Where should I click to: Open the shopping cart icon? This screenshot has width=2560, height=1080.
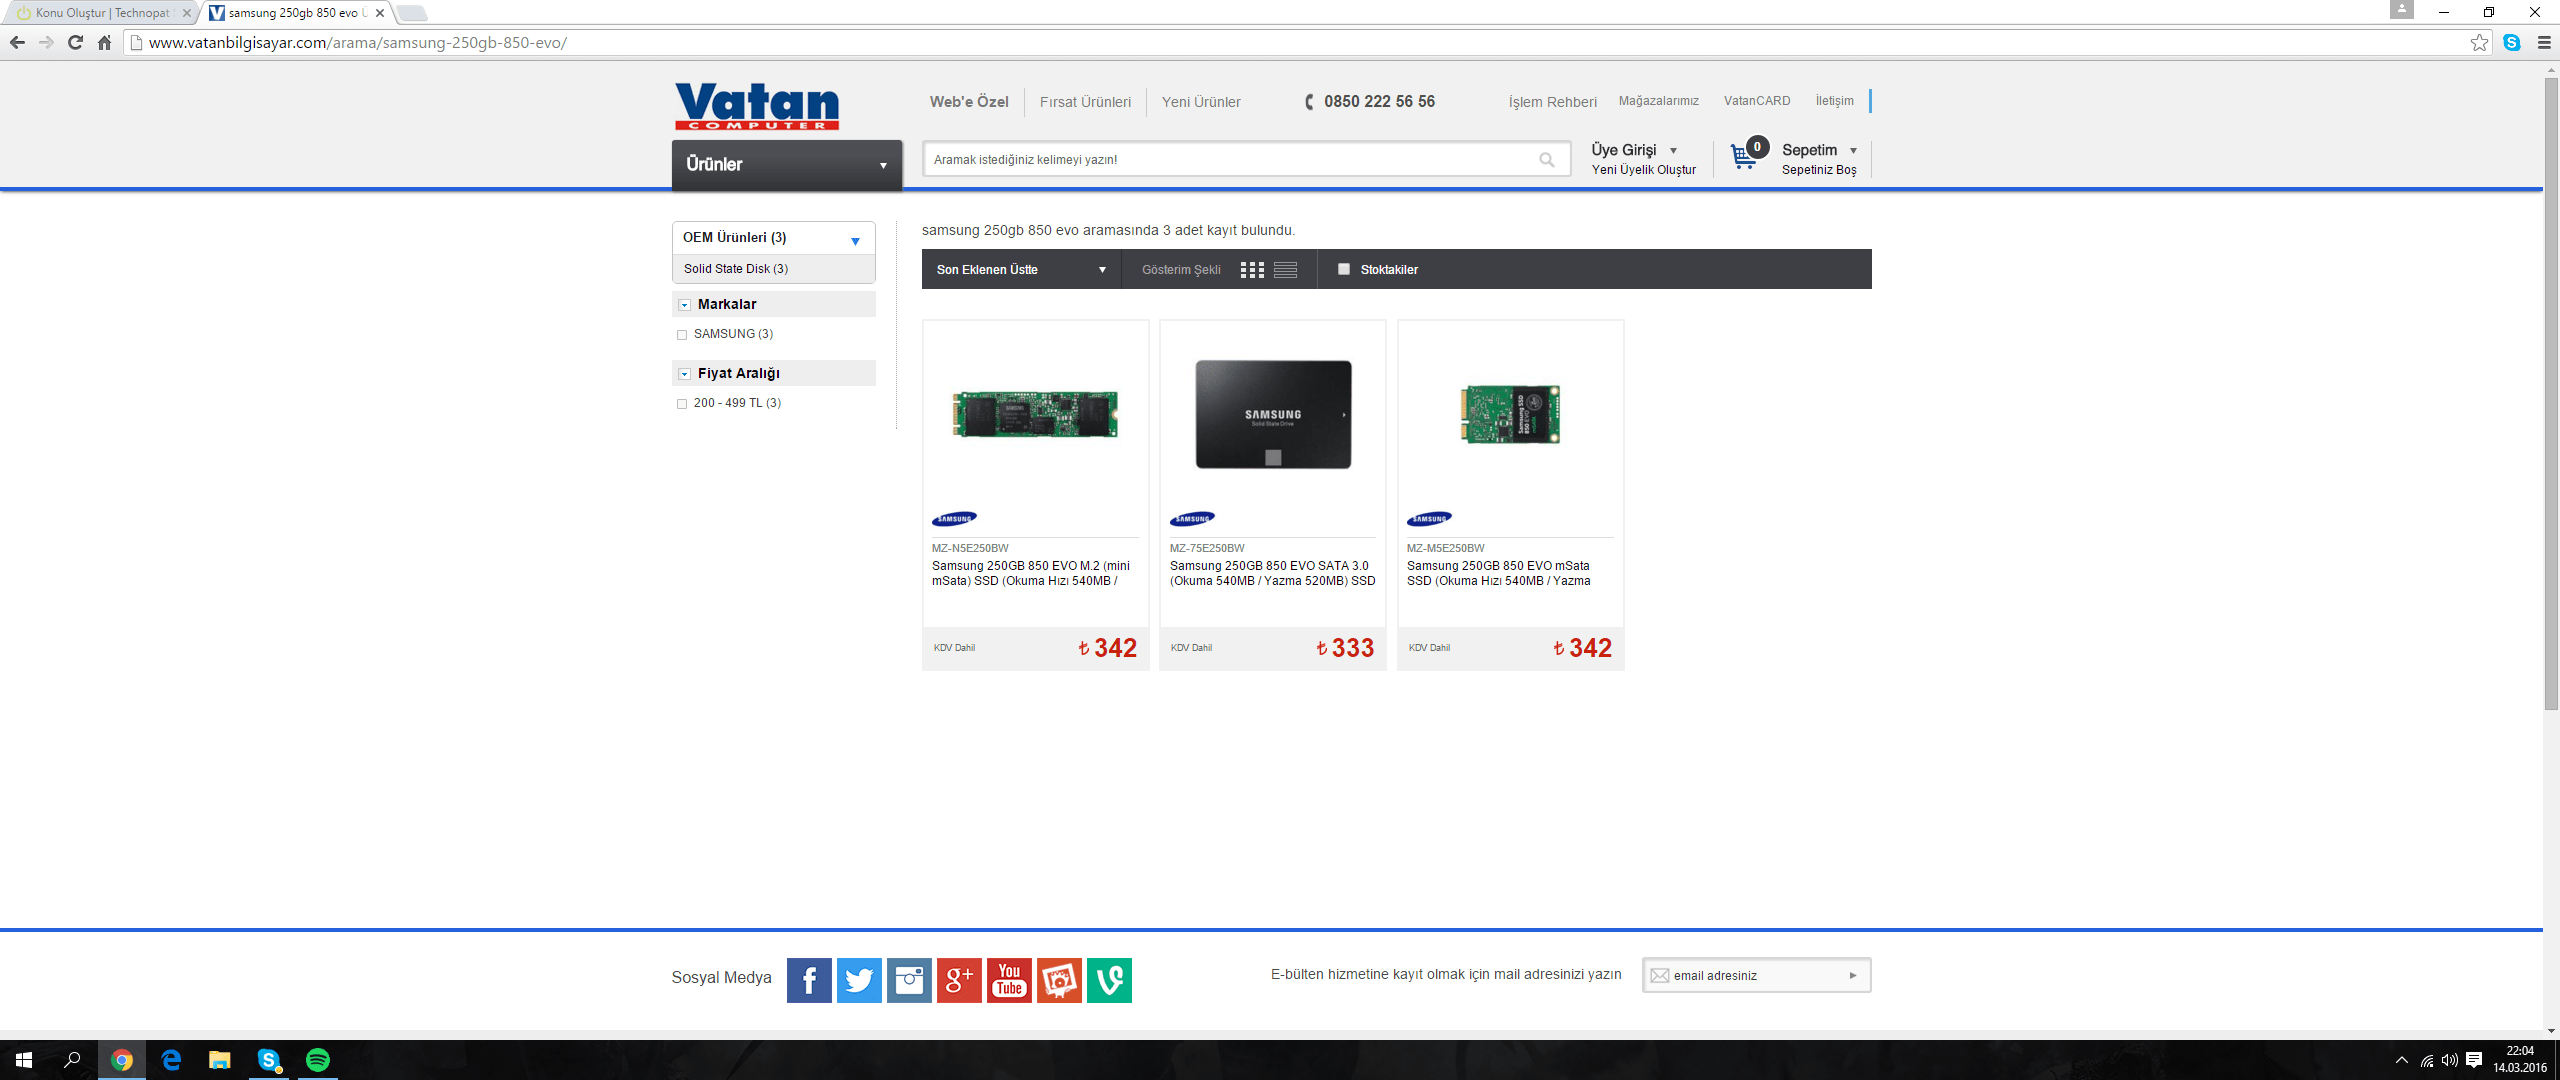pos(1743,157)
